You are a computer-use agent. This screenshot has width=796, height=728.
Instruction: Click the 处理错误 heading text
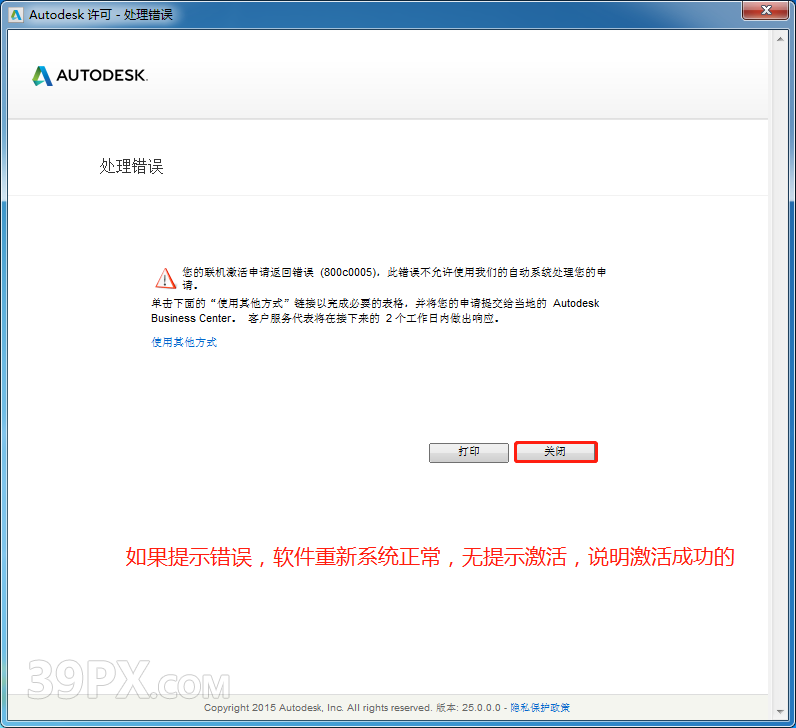click(x=131, y=166)
